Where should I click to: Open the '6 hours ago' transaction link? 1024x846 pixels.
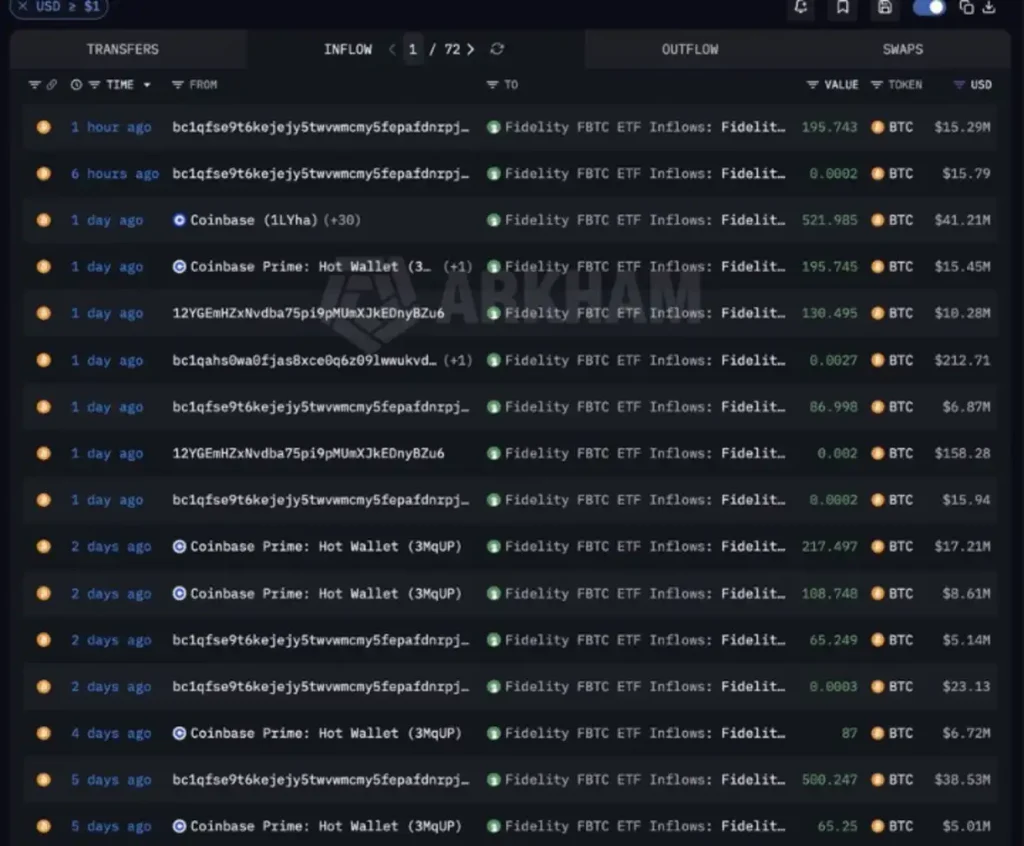115,174
